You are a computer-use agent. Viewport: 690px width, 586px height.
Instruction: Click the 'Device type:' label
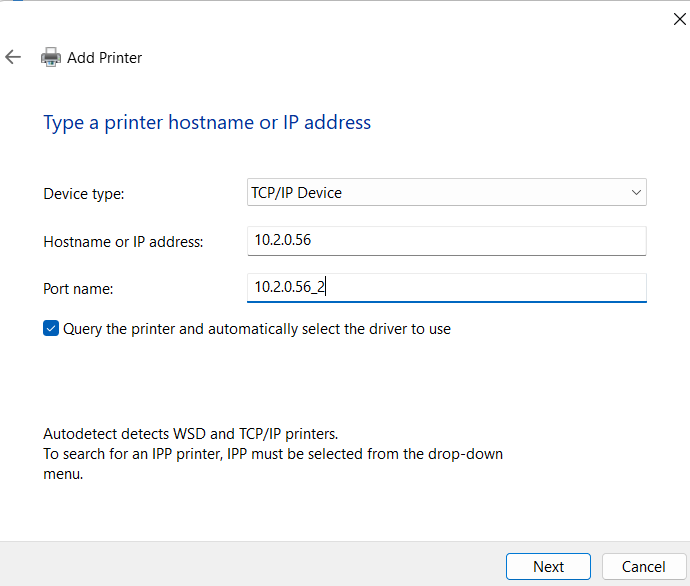tap(84, 194)
